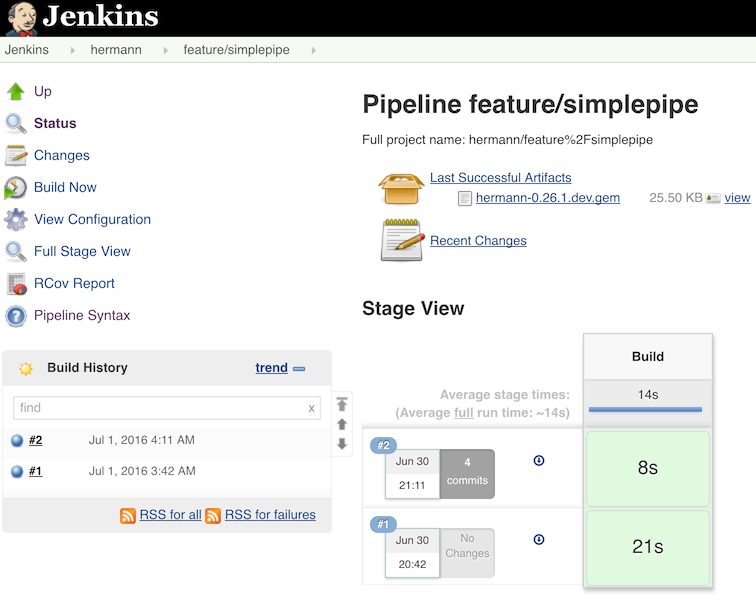Select Changes in the sidebar menu
This screenshot has height=607, width=756.
[61, 155]
